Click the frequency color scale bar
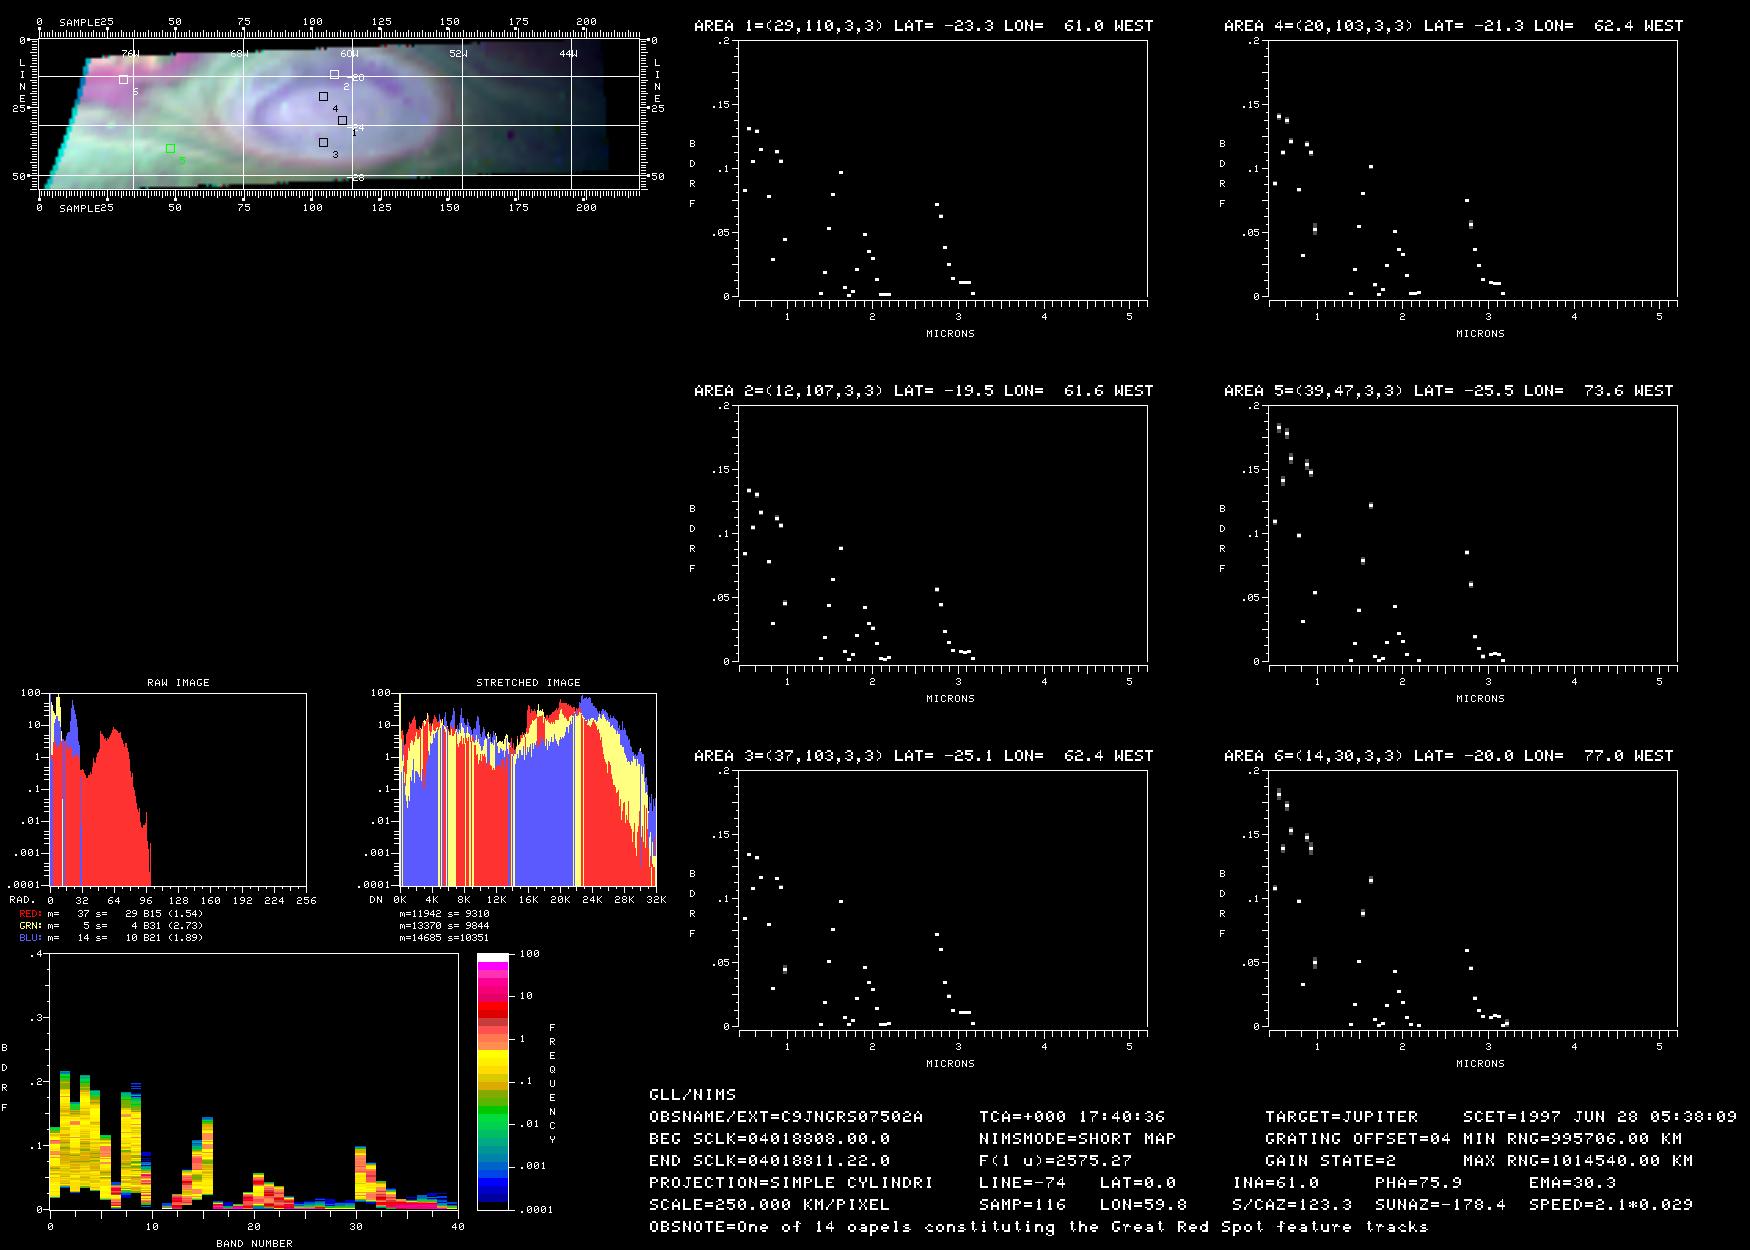The image size is (1750, 1250). pyautogui.click(x=494, y=1081)
